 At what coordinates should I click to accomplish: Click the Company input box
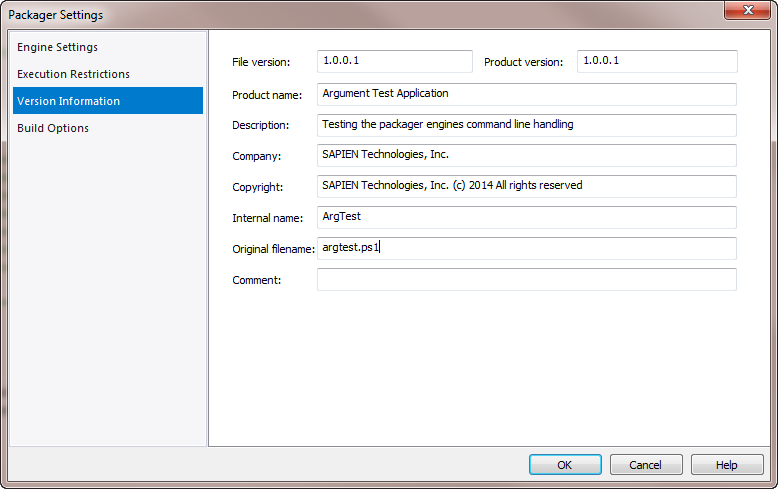[x=526, y=155]
